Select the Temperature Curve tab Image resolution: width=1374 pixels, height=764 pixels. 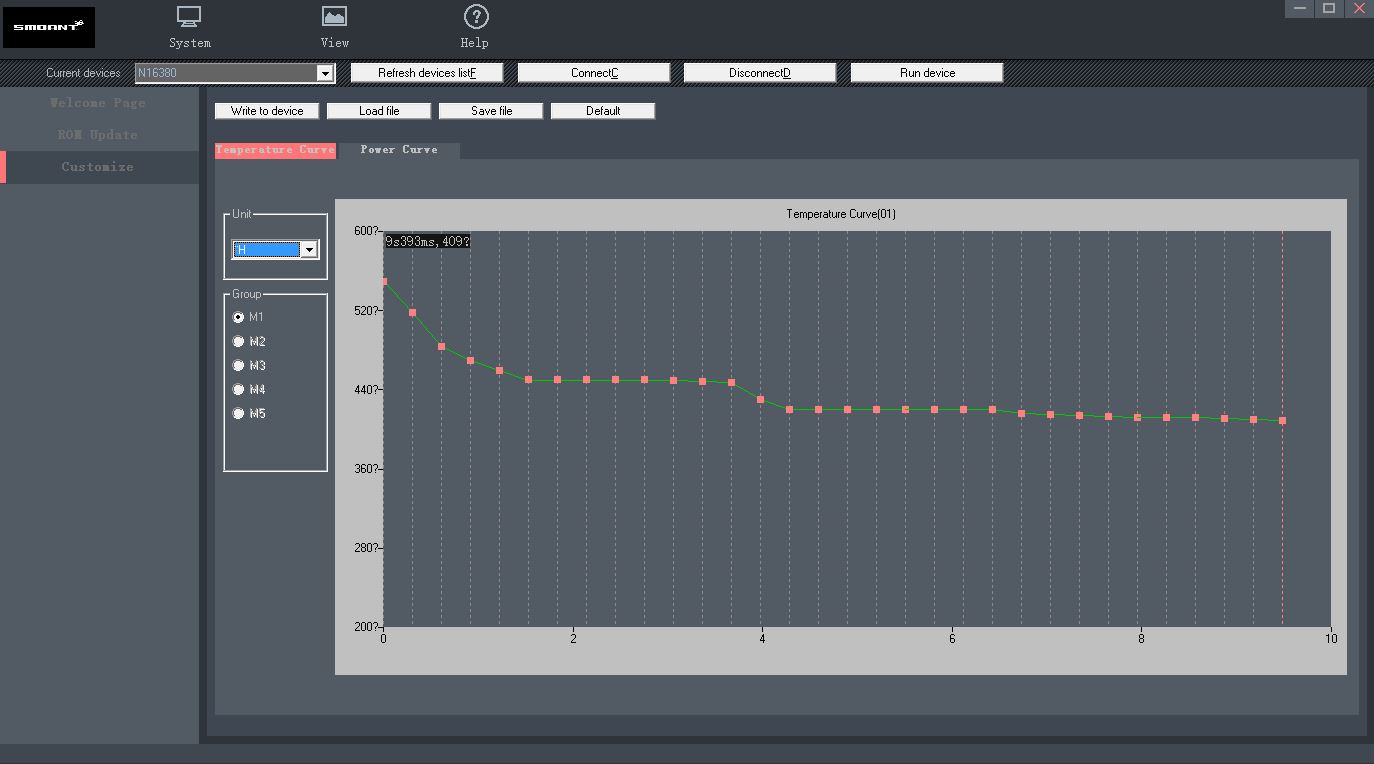tap(275, 150)
